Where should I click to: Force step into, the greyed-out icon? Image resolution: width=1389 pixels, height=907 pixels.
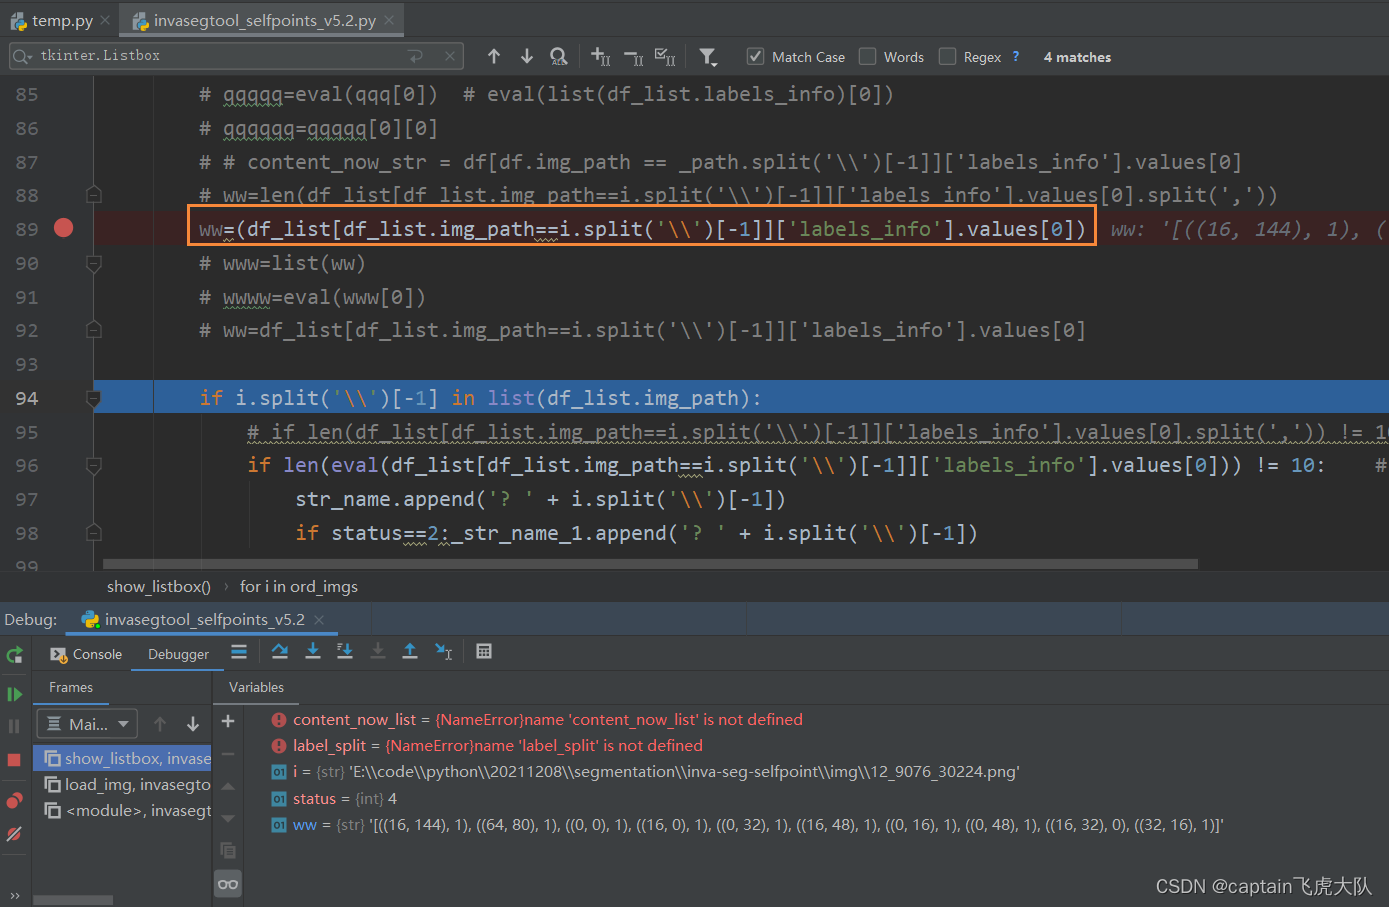[x=378, y=652]
